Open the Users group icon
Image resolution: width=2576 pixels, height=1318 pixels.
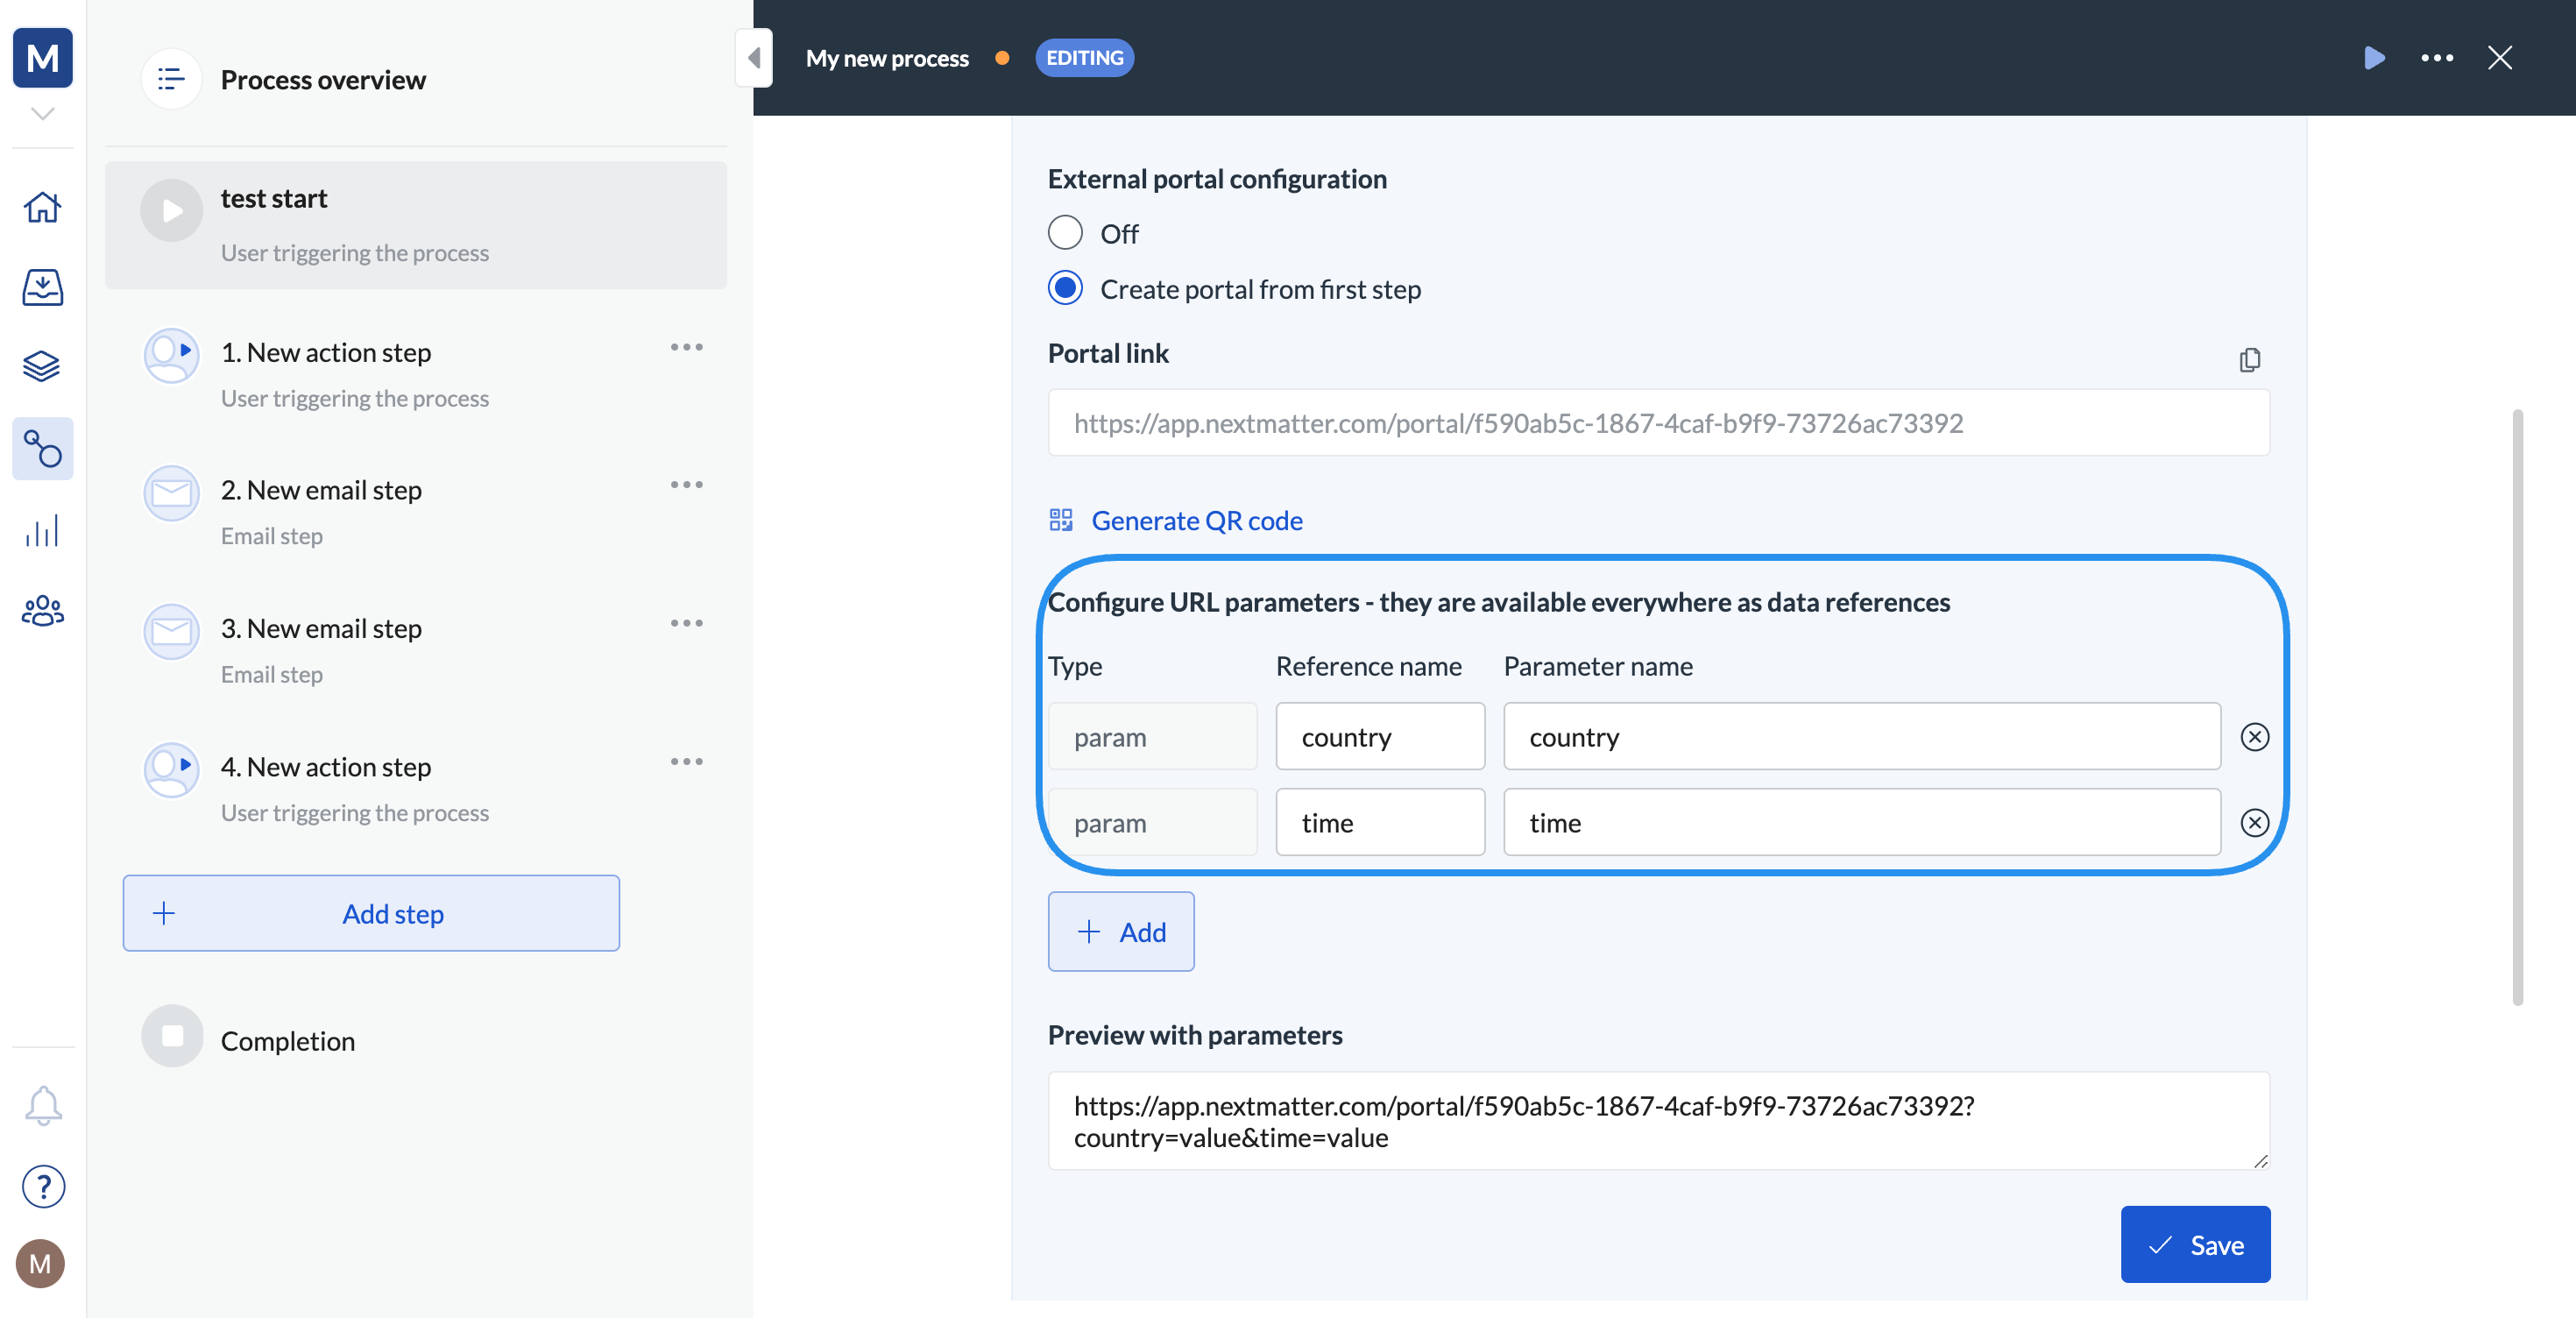(42, 611)
